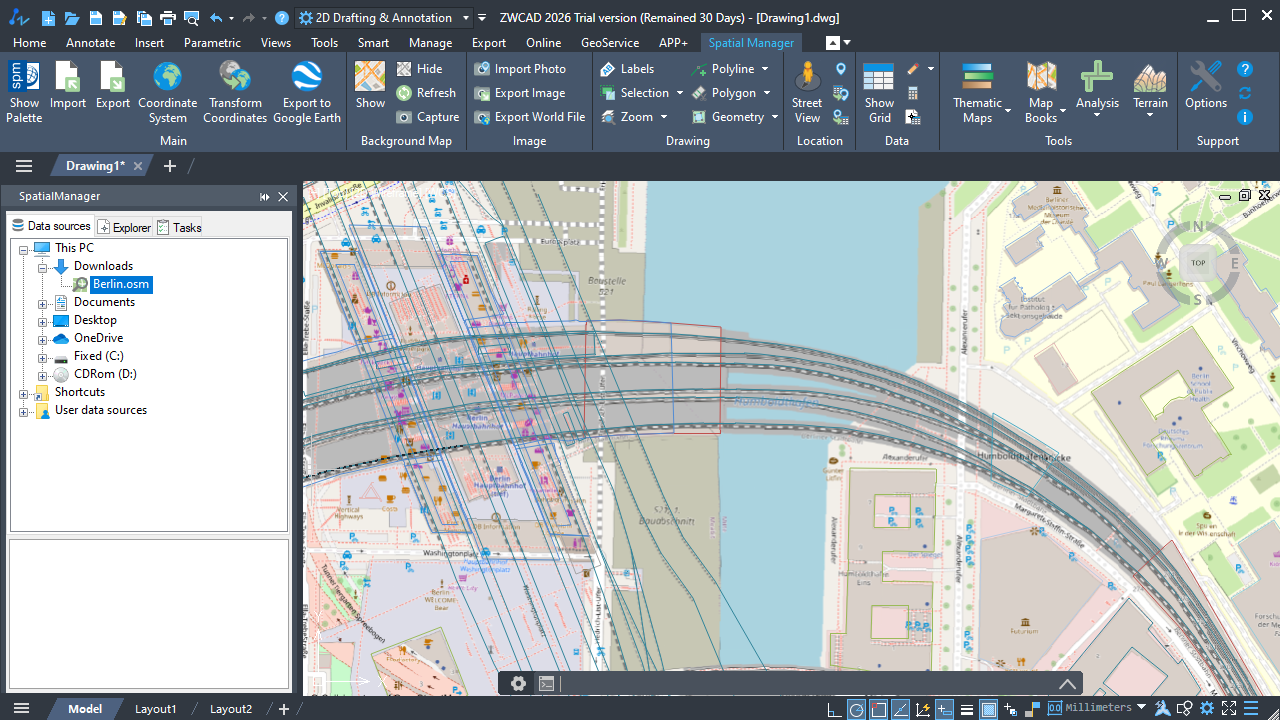Viewport: 1280px width, 720px height.
Task: Expand the Documents tree node
Action: tap(43, 303)
